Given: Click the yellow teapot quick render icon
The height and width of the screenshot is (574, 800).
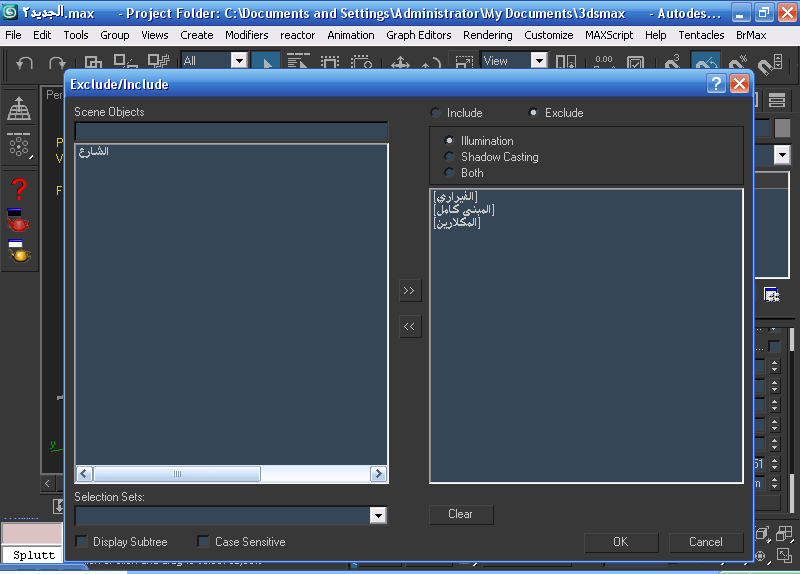Looking at the screenshot, I should point(19,251).
